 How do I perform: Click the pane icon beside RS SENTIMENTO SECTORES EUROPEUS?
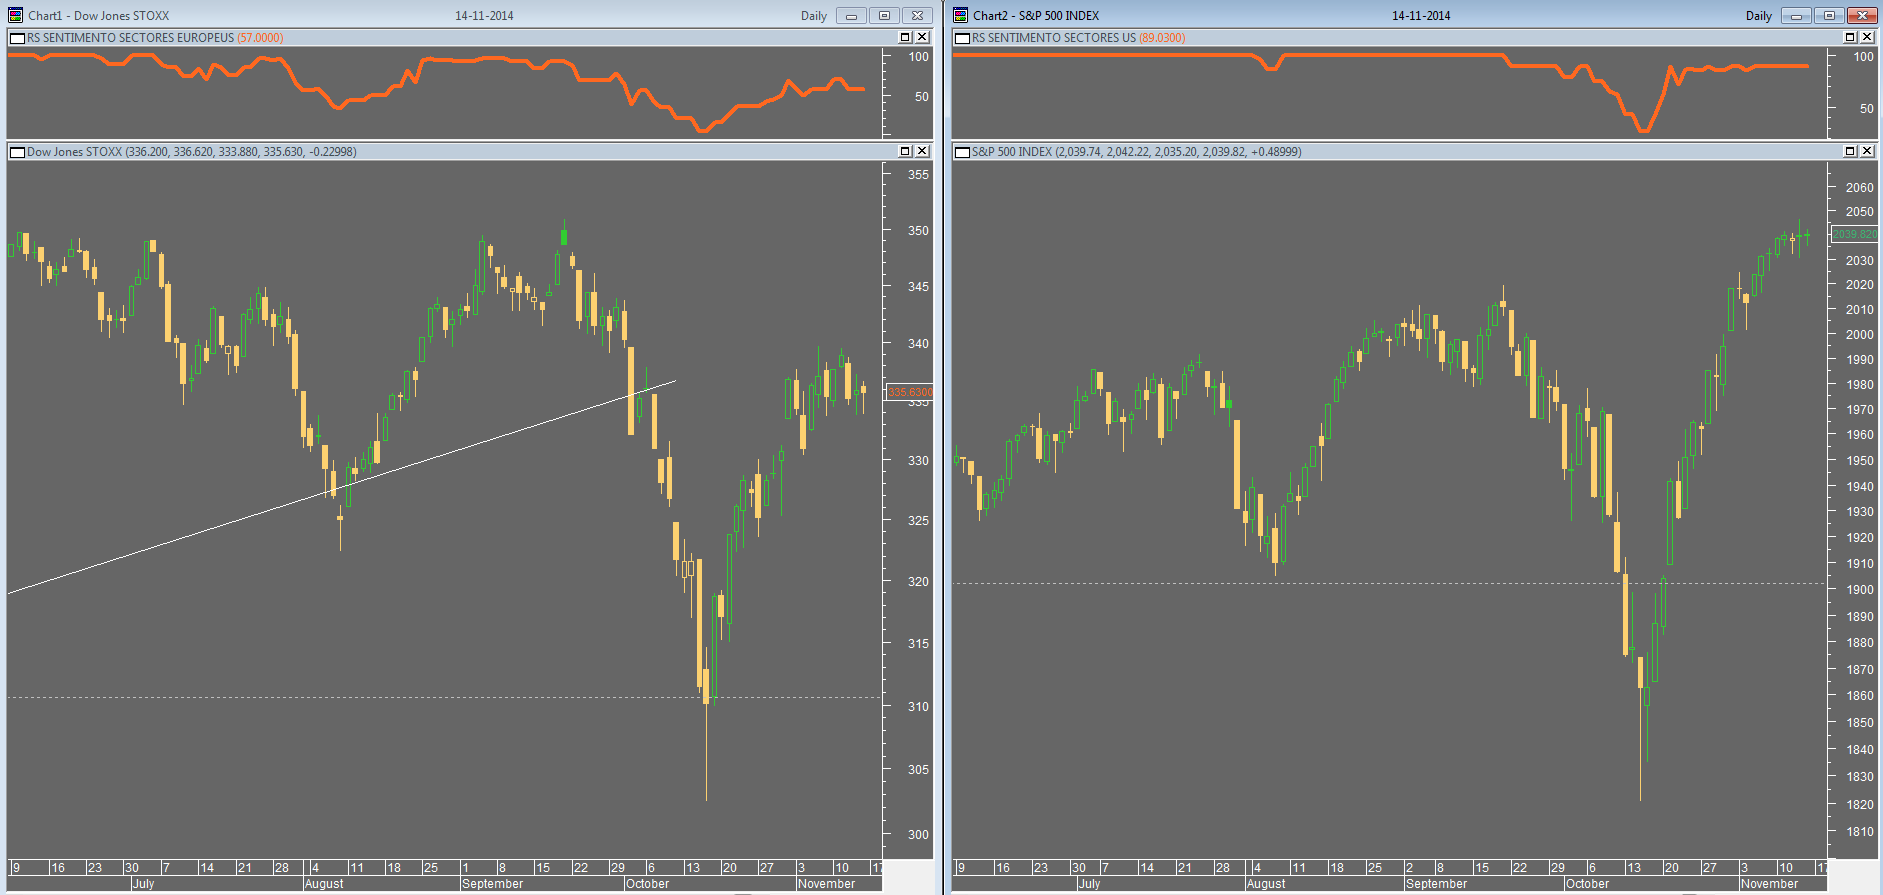[17, 38]
